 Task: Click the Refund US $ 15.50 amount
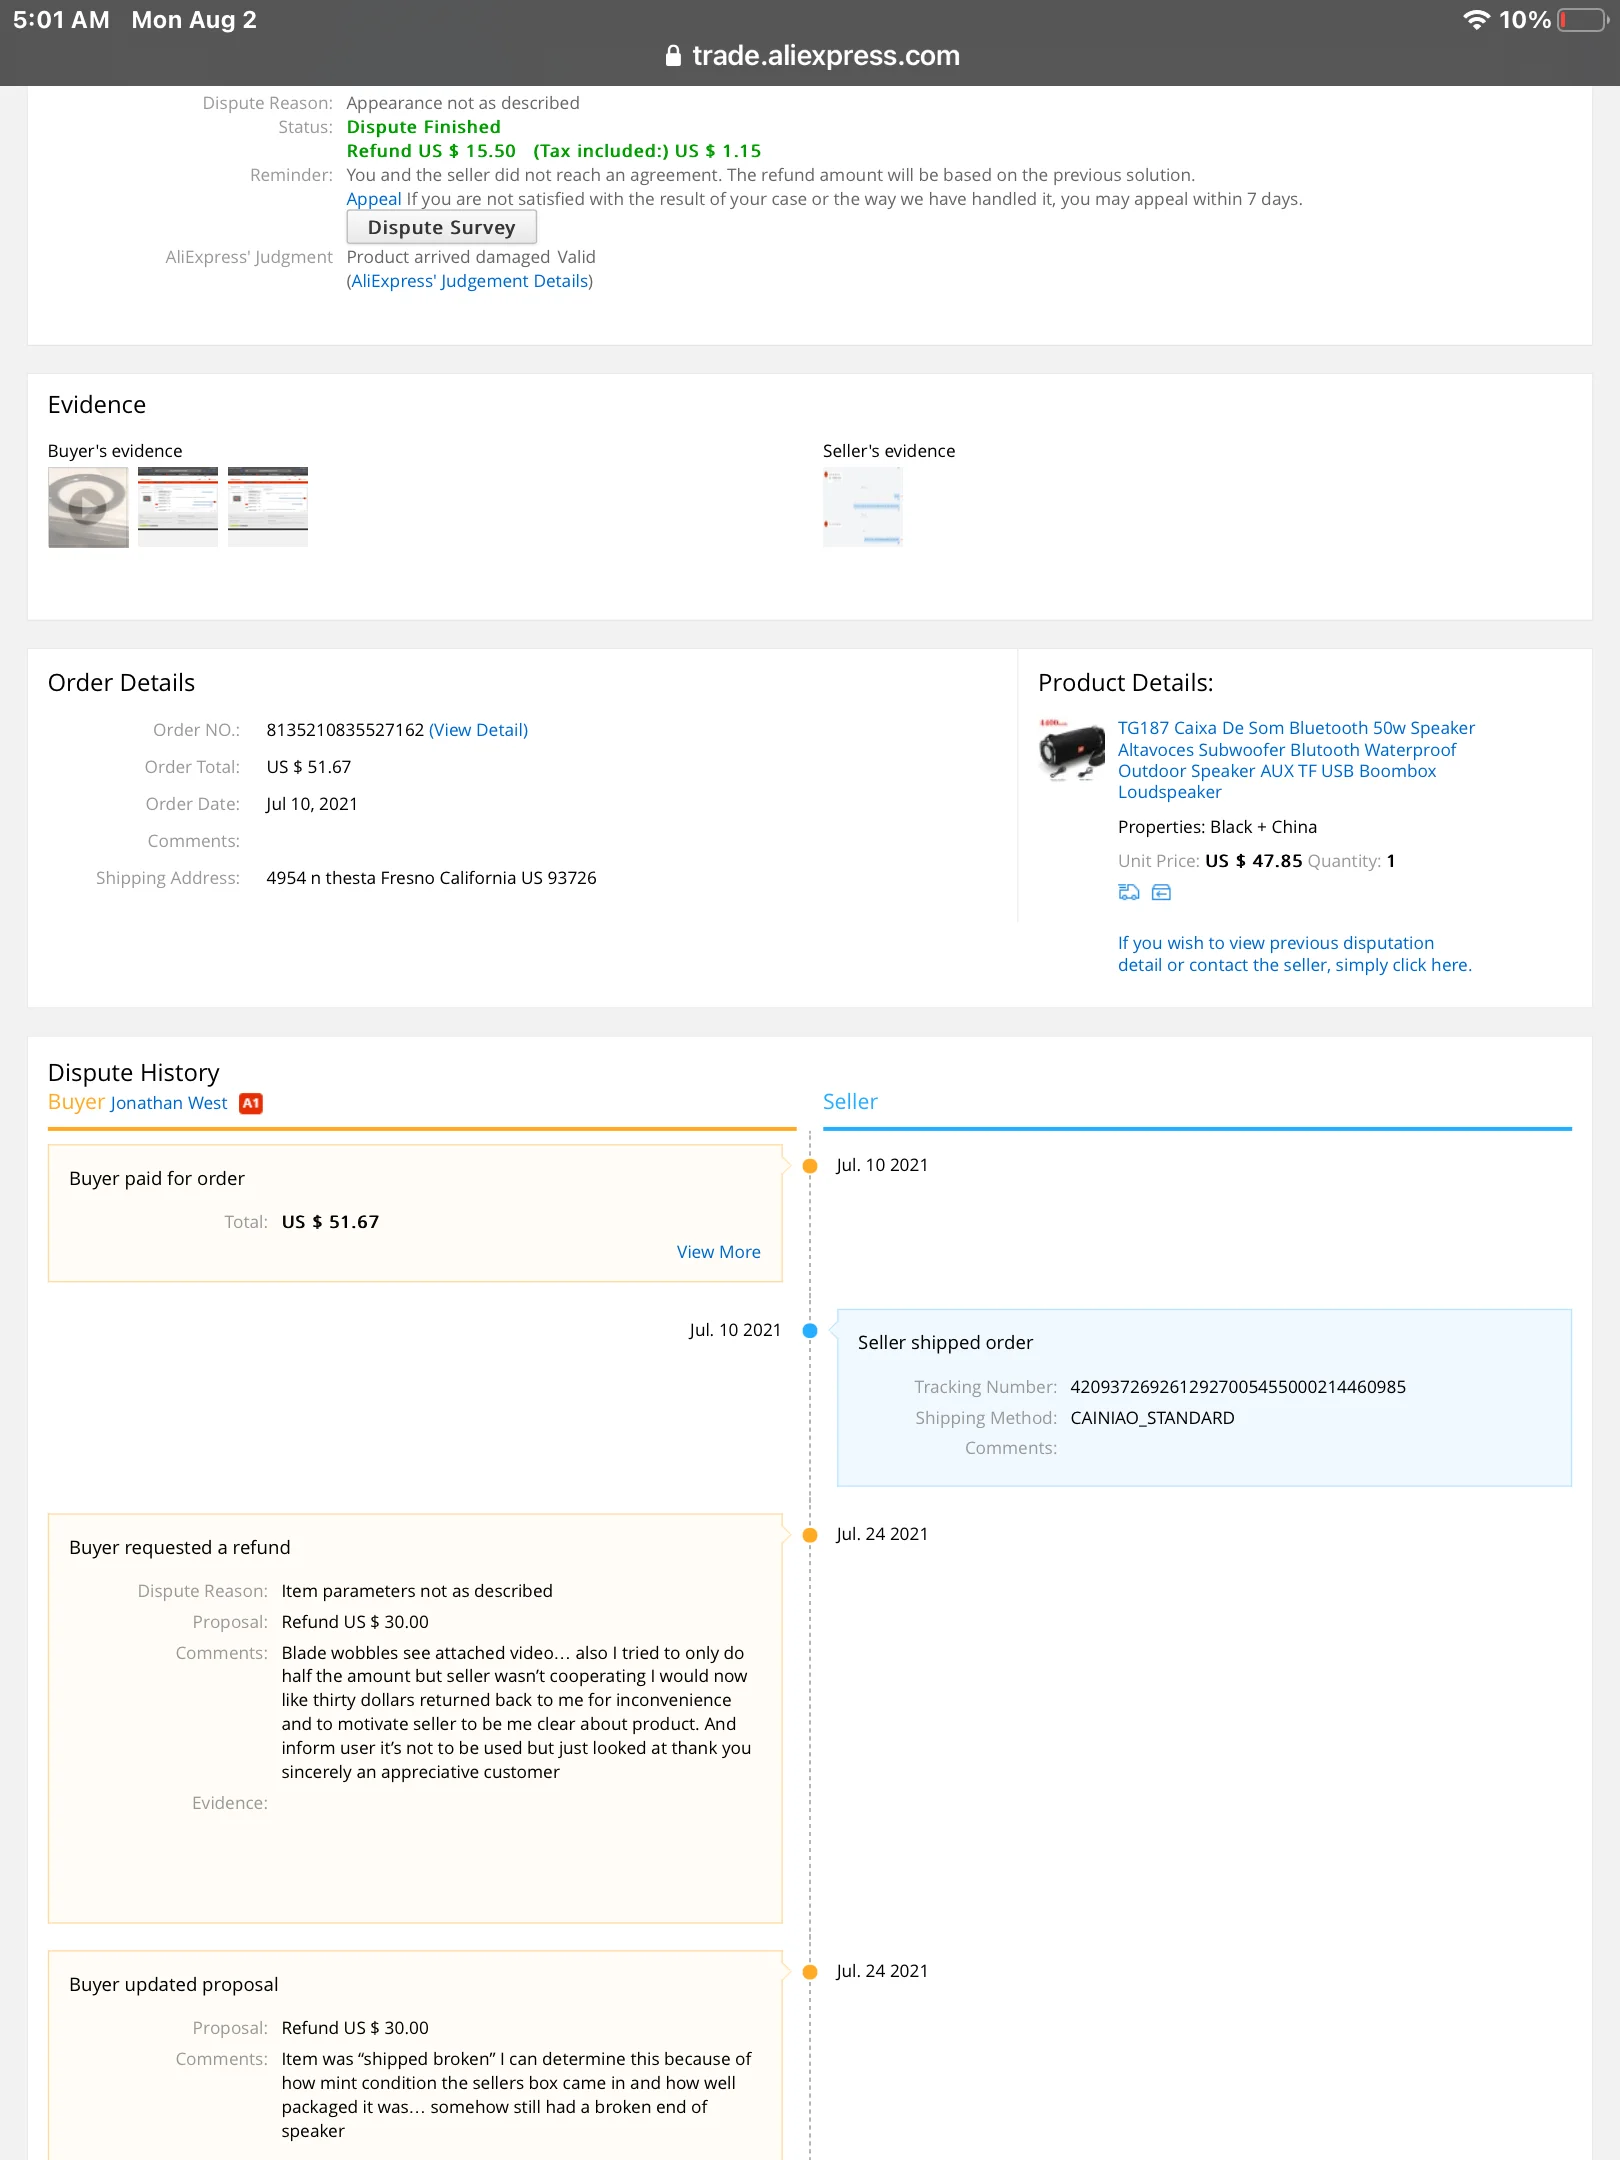tap(431, 151)
